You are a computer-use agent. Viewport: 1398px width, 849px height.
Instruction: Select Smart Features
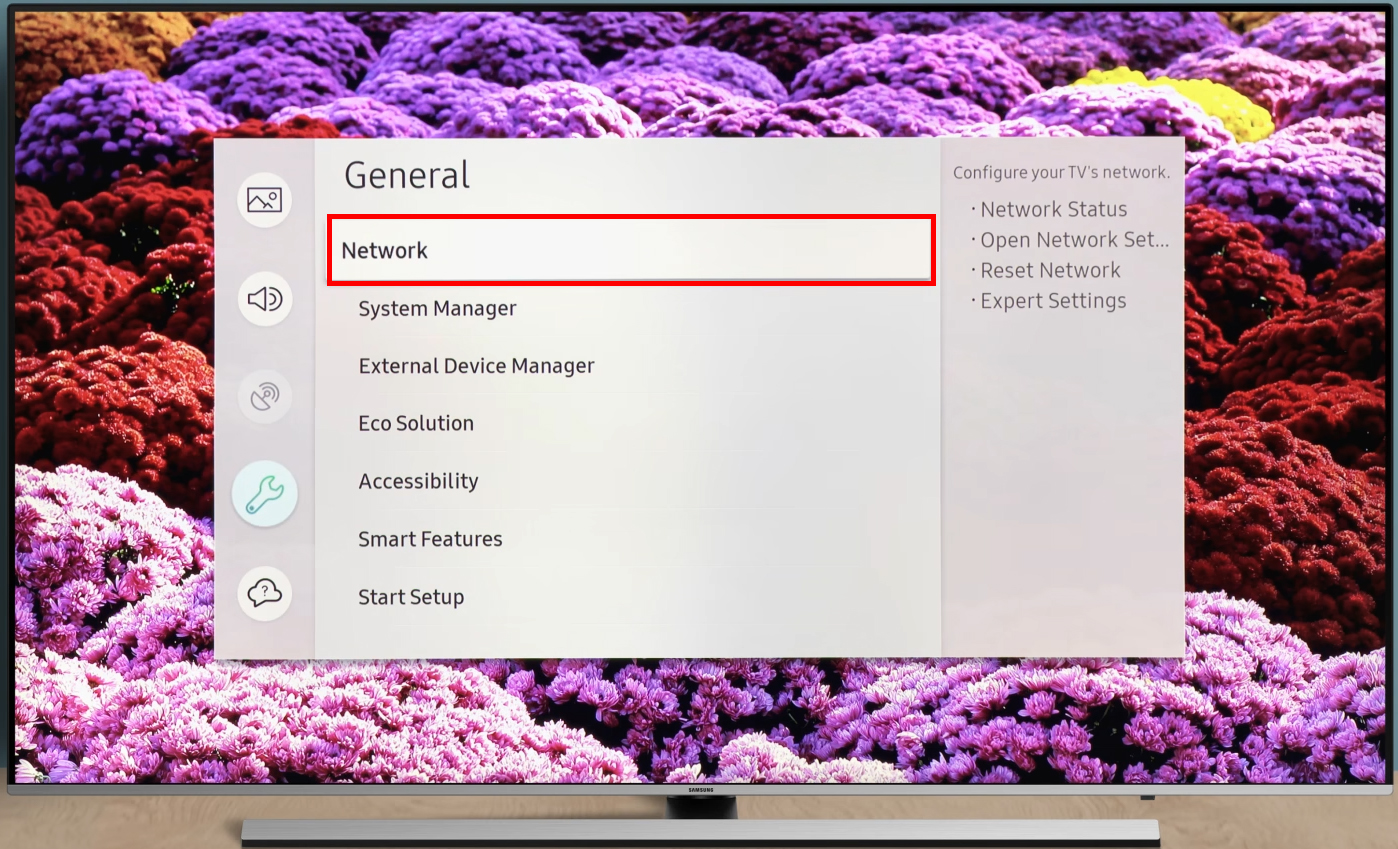(x=430, y=539)
